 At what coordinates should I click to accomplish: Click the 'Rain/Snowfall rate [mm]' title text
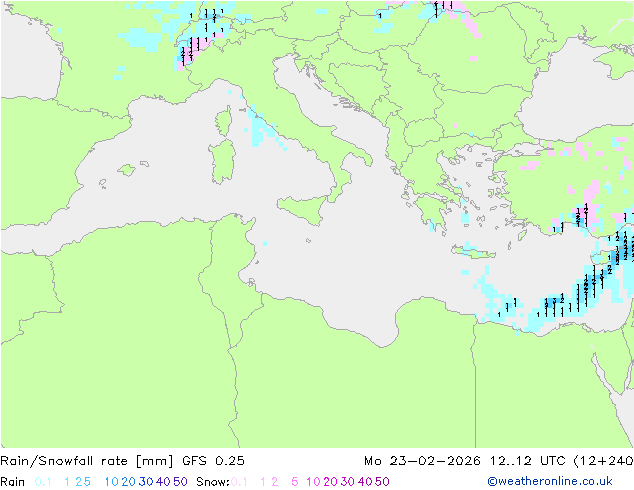pos(87,461)
